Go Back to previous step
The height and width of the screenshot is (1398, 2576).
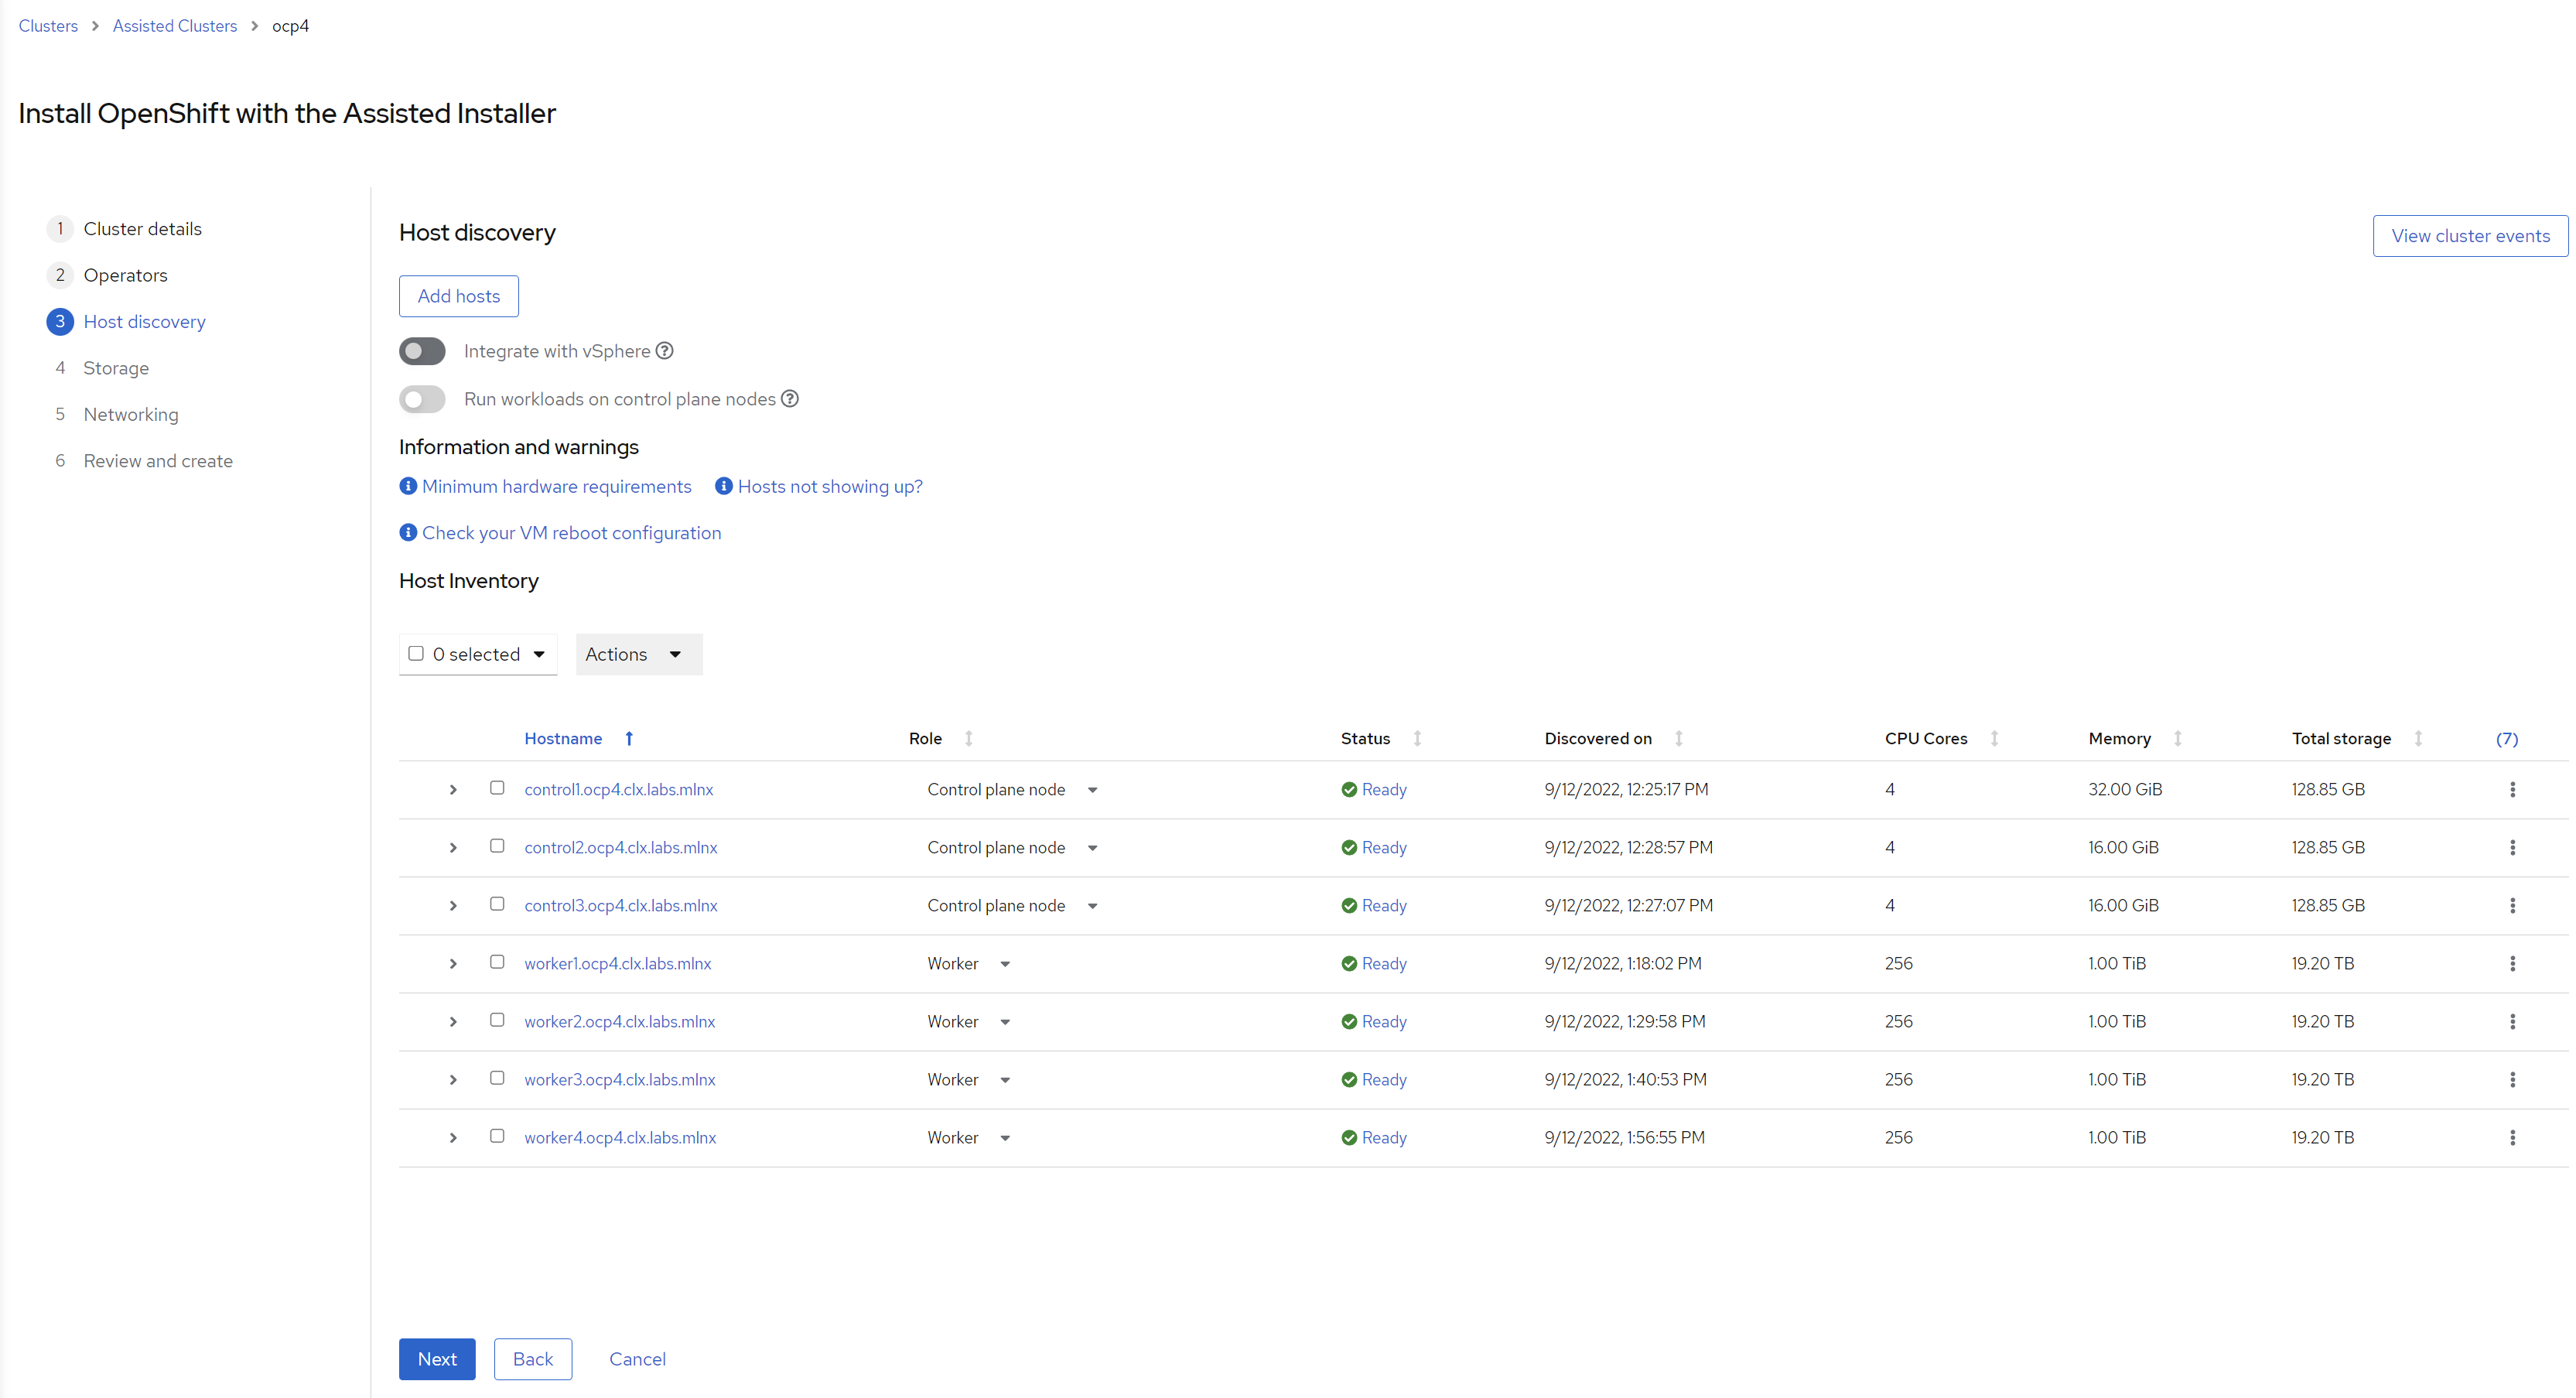[533, 1359]
